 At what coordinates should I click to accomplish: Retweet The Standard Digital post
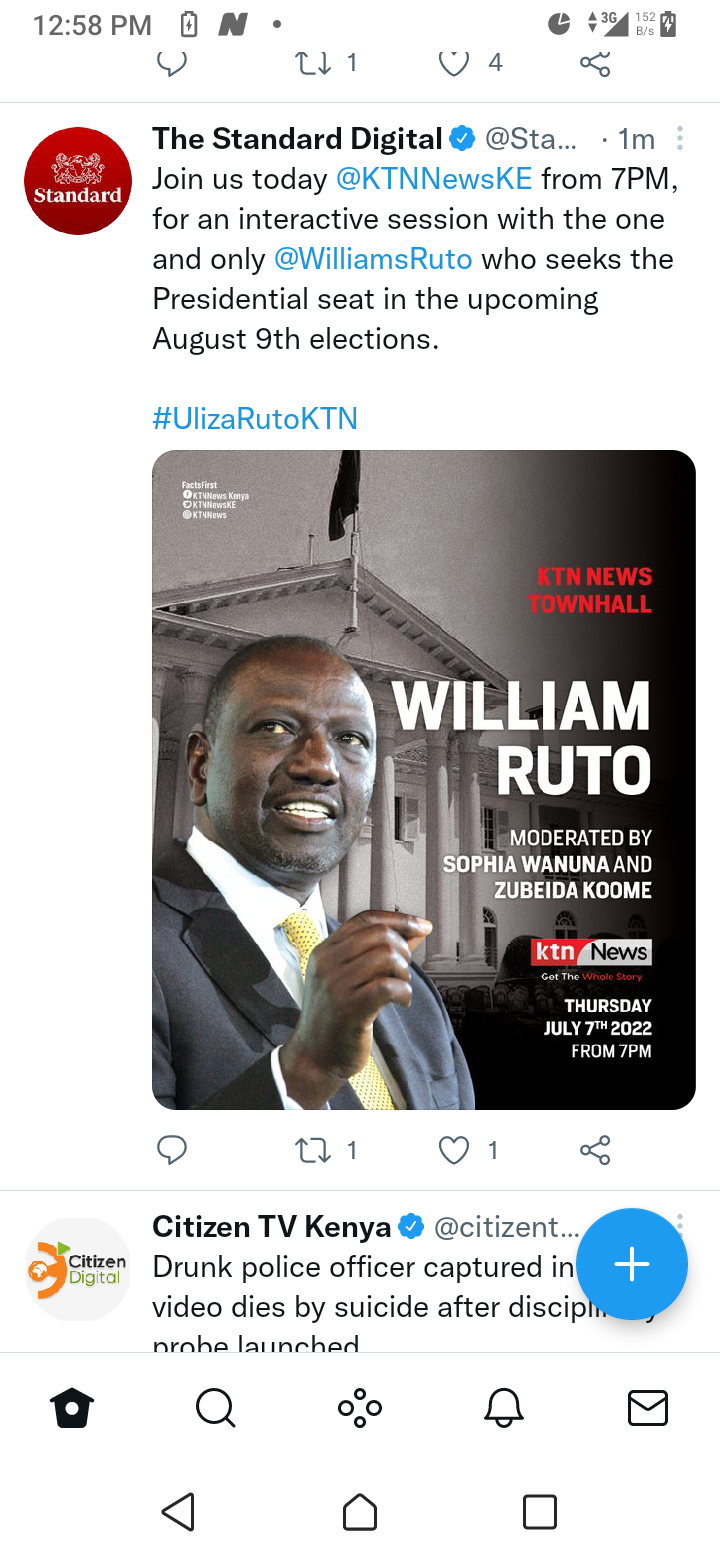coord(314,1150)
